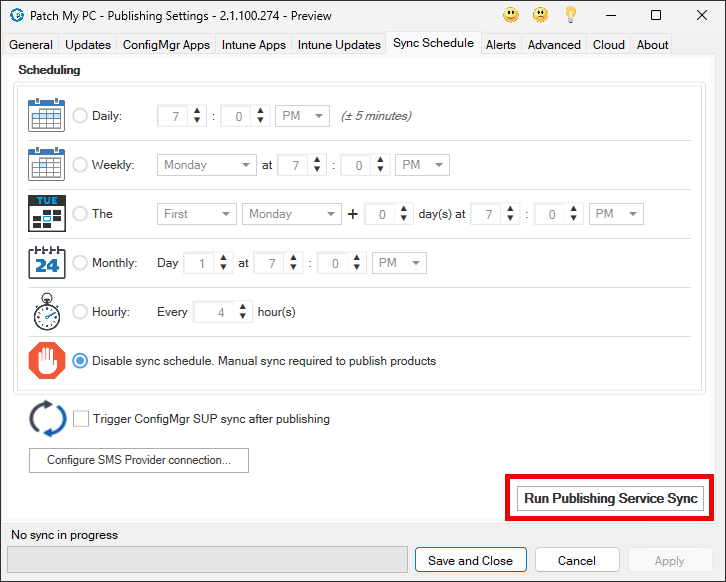Open the Daily AM/PM dropdown

(x=302, y=116)
